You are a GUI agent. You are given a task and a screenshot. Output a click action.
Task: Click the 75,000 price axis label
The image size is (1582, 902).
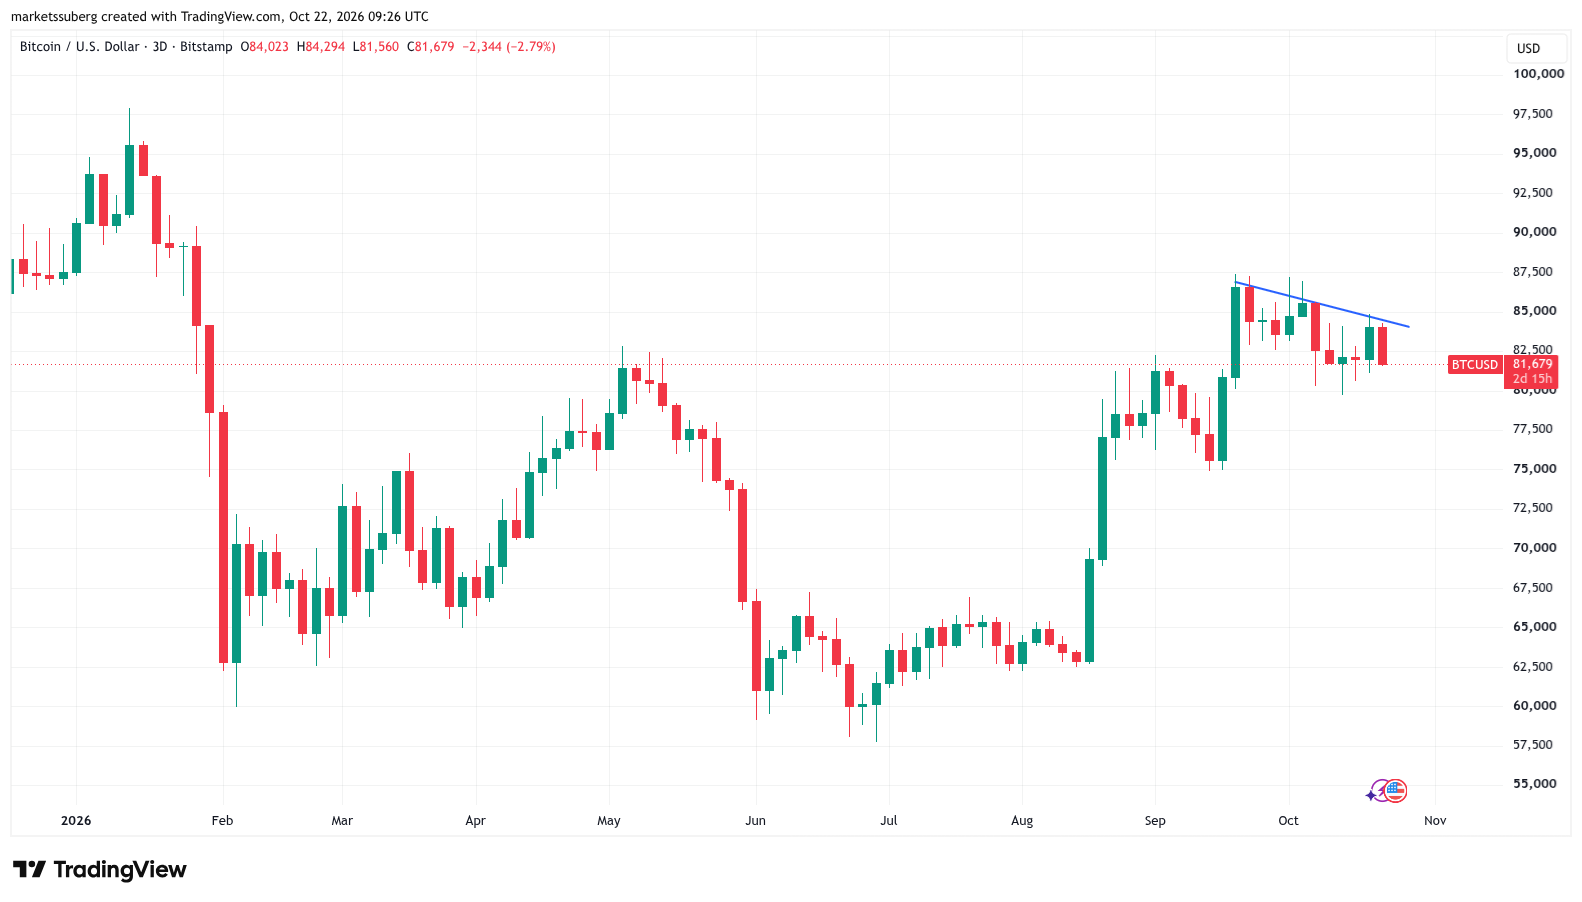click(1534, 469)
